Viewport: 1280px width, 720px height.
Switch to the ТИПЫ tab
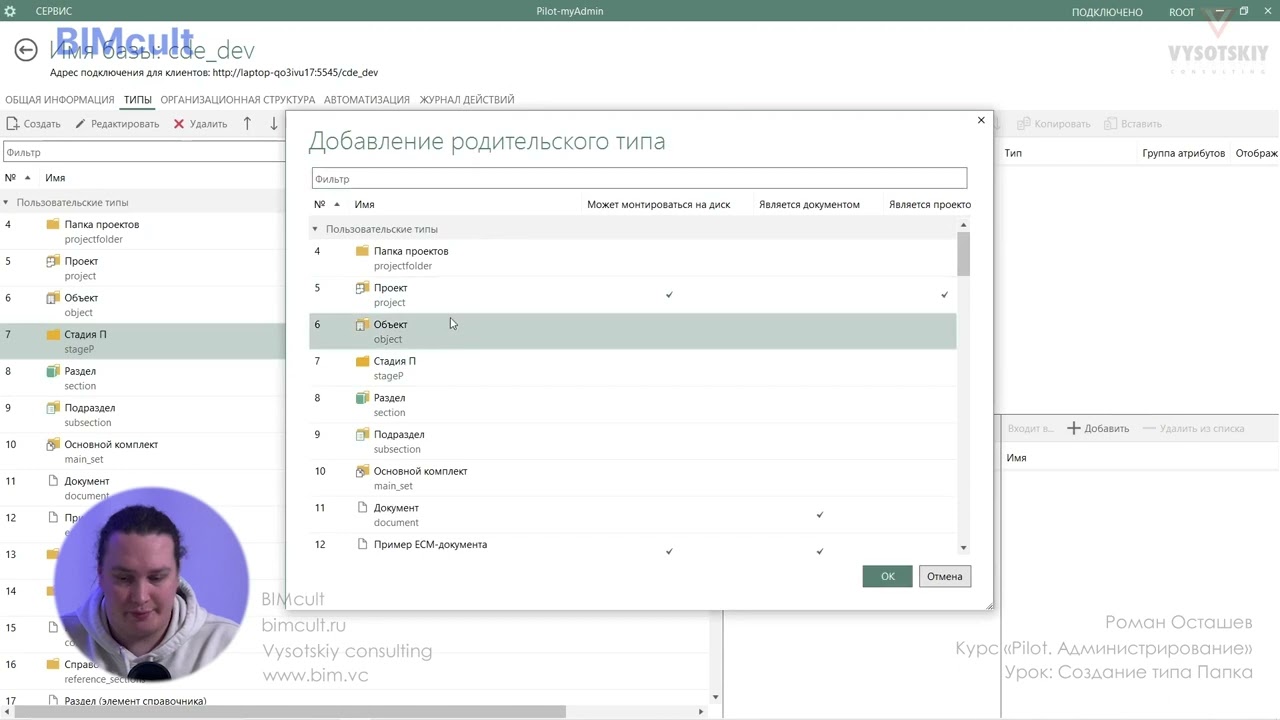click(138, 100)
